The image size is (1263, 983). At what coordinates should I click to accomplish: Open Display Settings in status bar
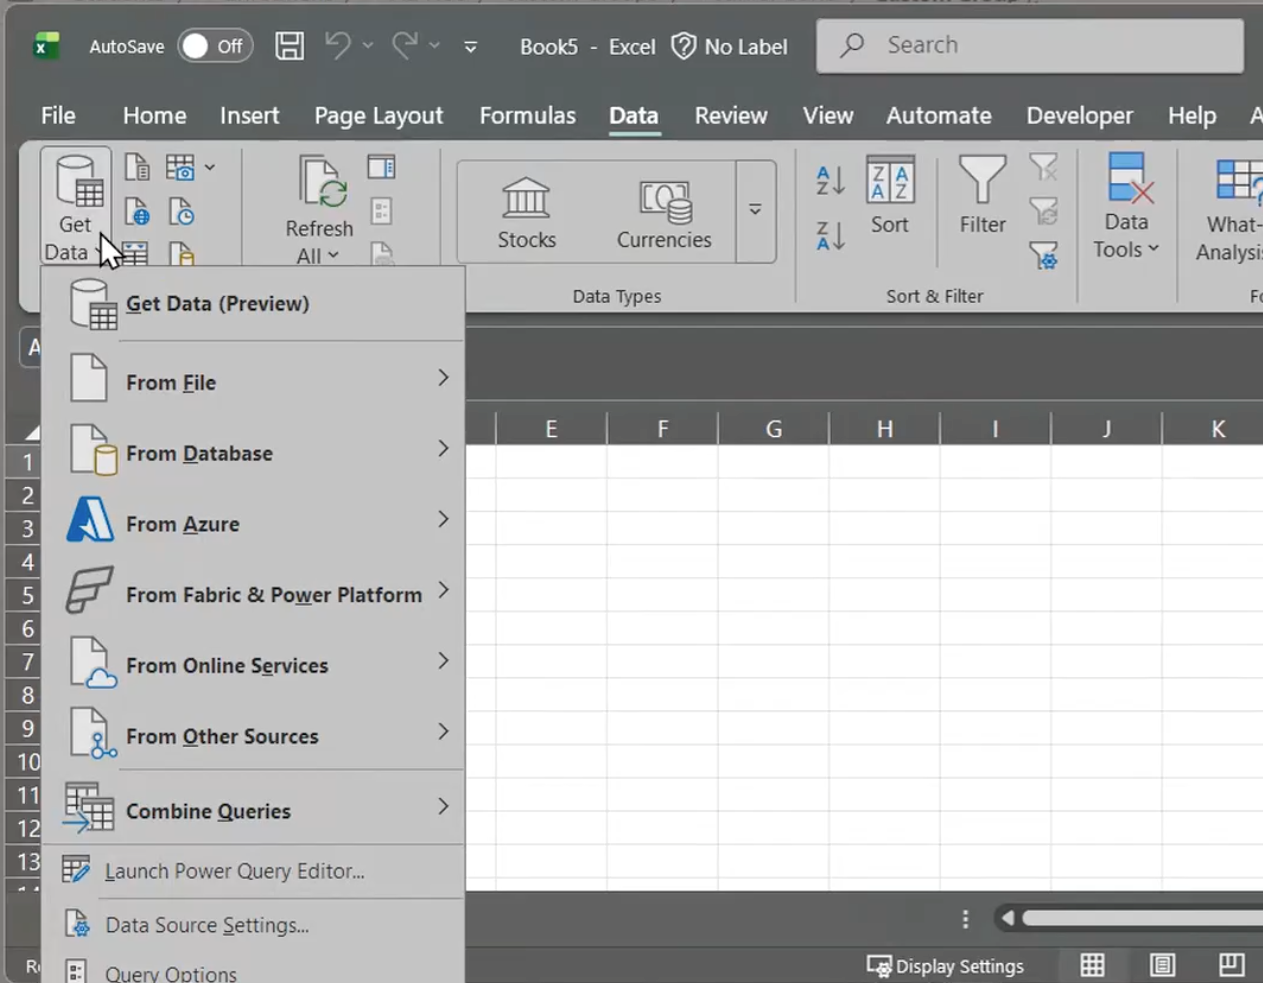[946, 966]
